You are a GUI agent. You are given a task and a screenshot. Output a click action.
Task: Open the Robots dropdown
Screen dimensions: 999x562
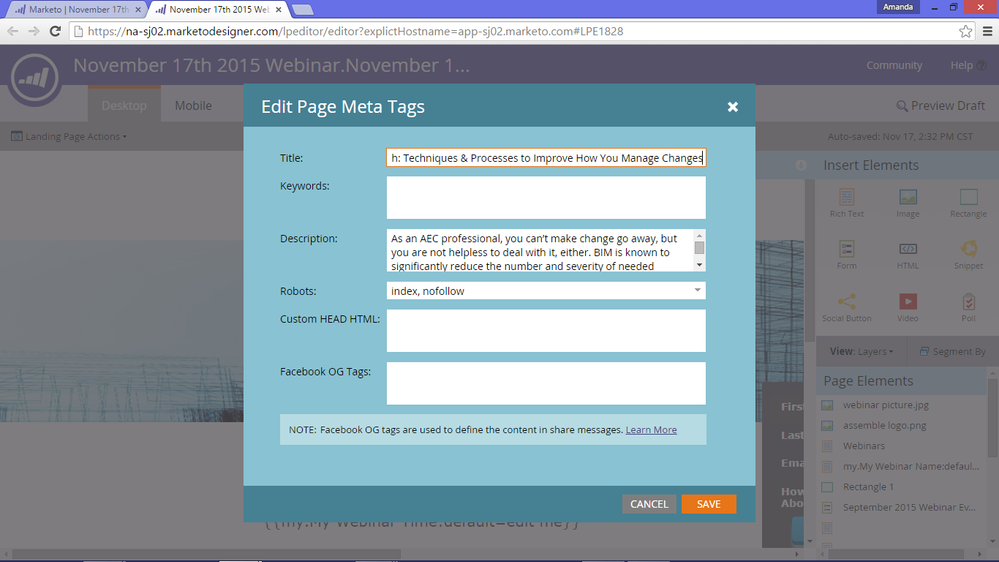[546, 291]
